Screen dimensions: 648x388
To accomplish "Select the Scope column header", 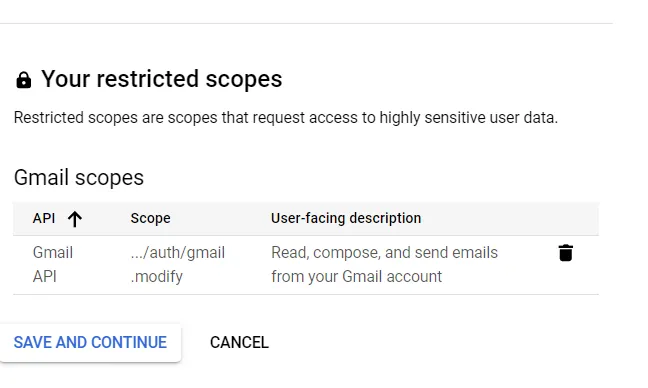I will pyautogui.click(x=150, y=218).
